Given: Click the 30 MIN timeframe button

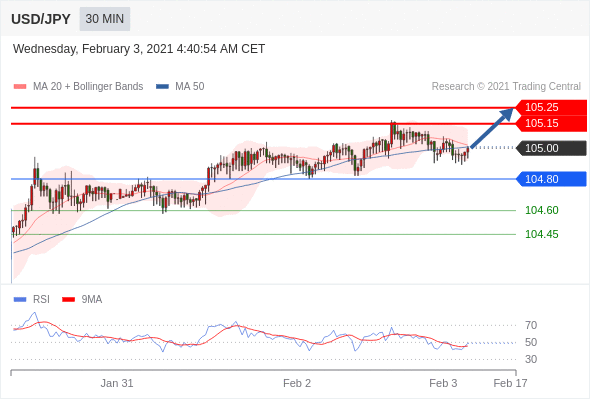Looking at the screenshot, I should (105, 19).
